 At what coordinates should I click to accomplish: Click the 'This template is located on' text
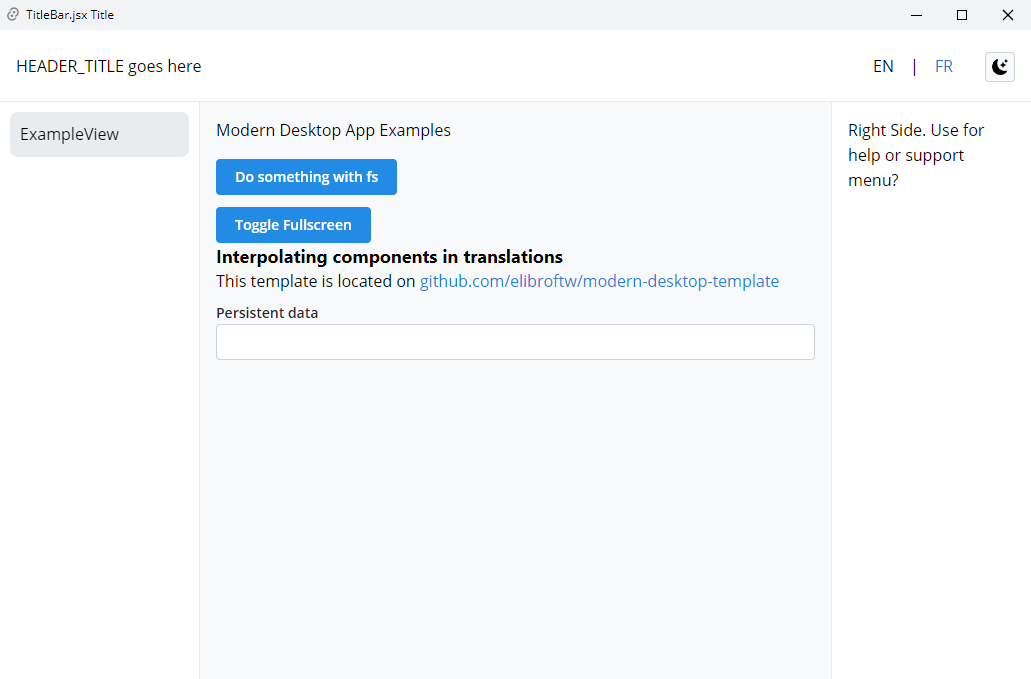click(x=315, y=282)
